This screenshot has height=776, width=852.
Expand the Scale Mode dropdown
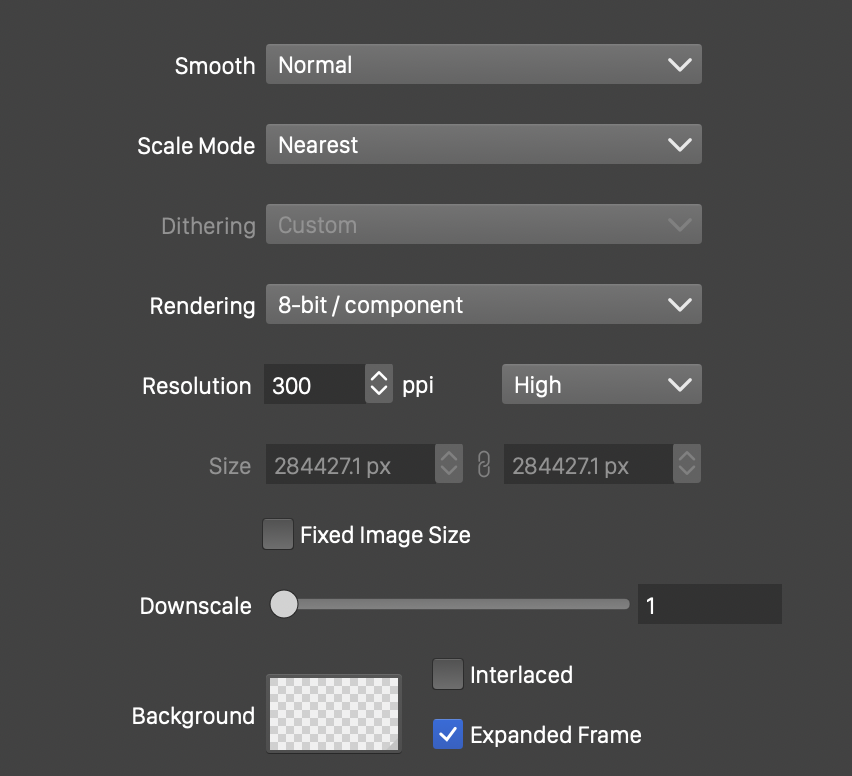click(x=482, y=145)
